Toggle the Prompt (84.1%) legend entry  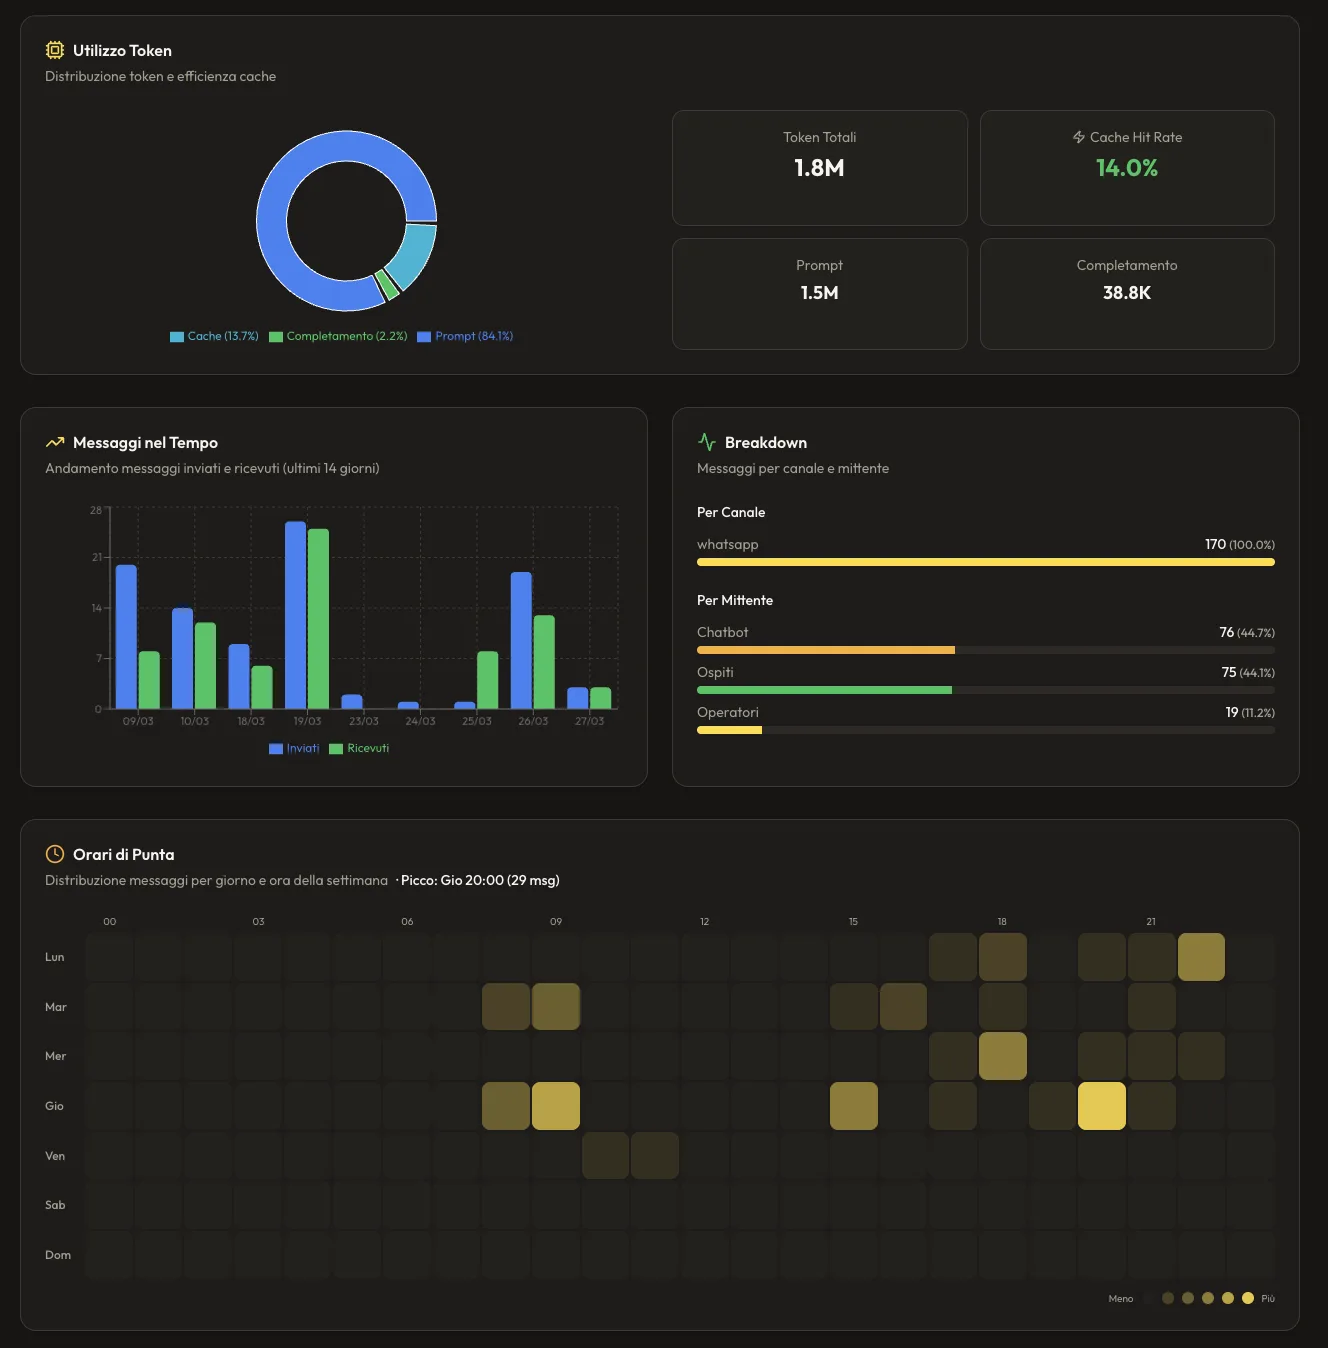click(x=465, y=336)
